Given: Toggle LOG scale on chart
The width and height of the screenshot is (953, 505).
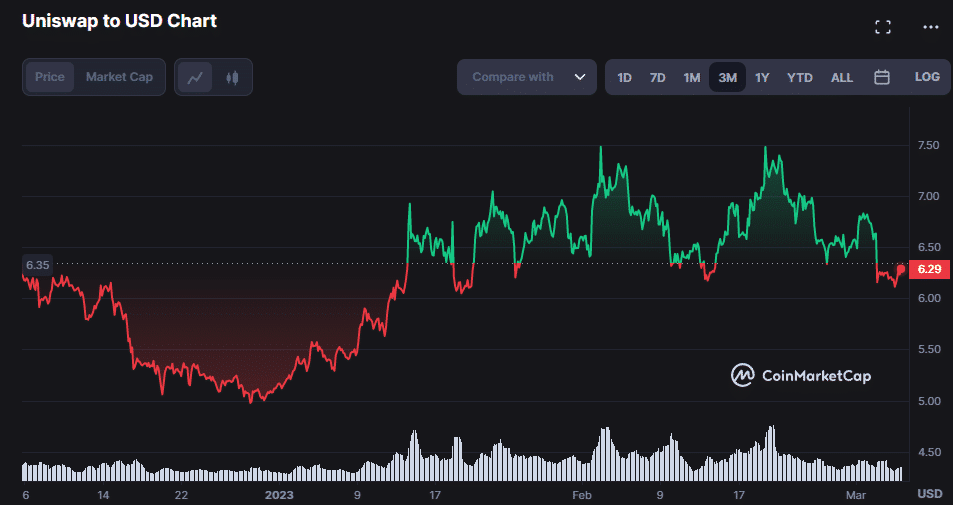Looking at the screenshot, I should [x=927, y=77].
